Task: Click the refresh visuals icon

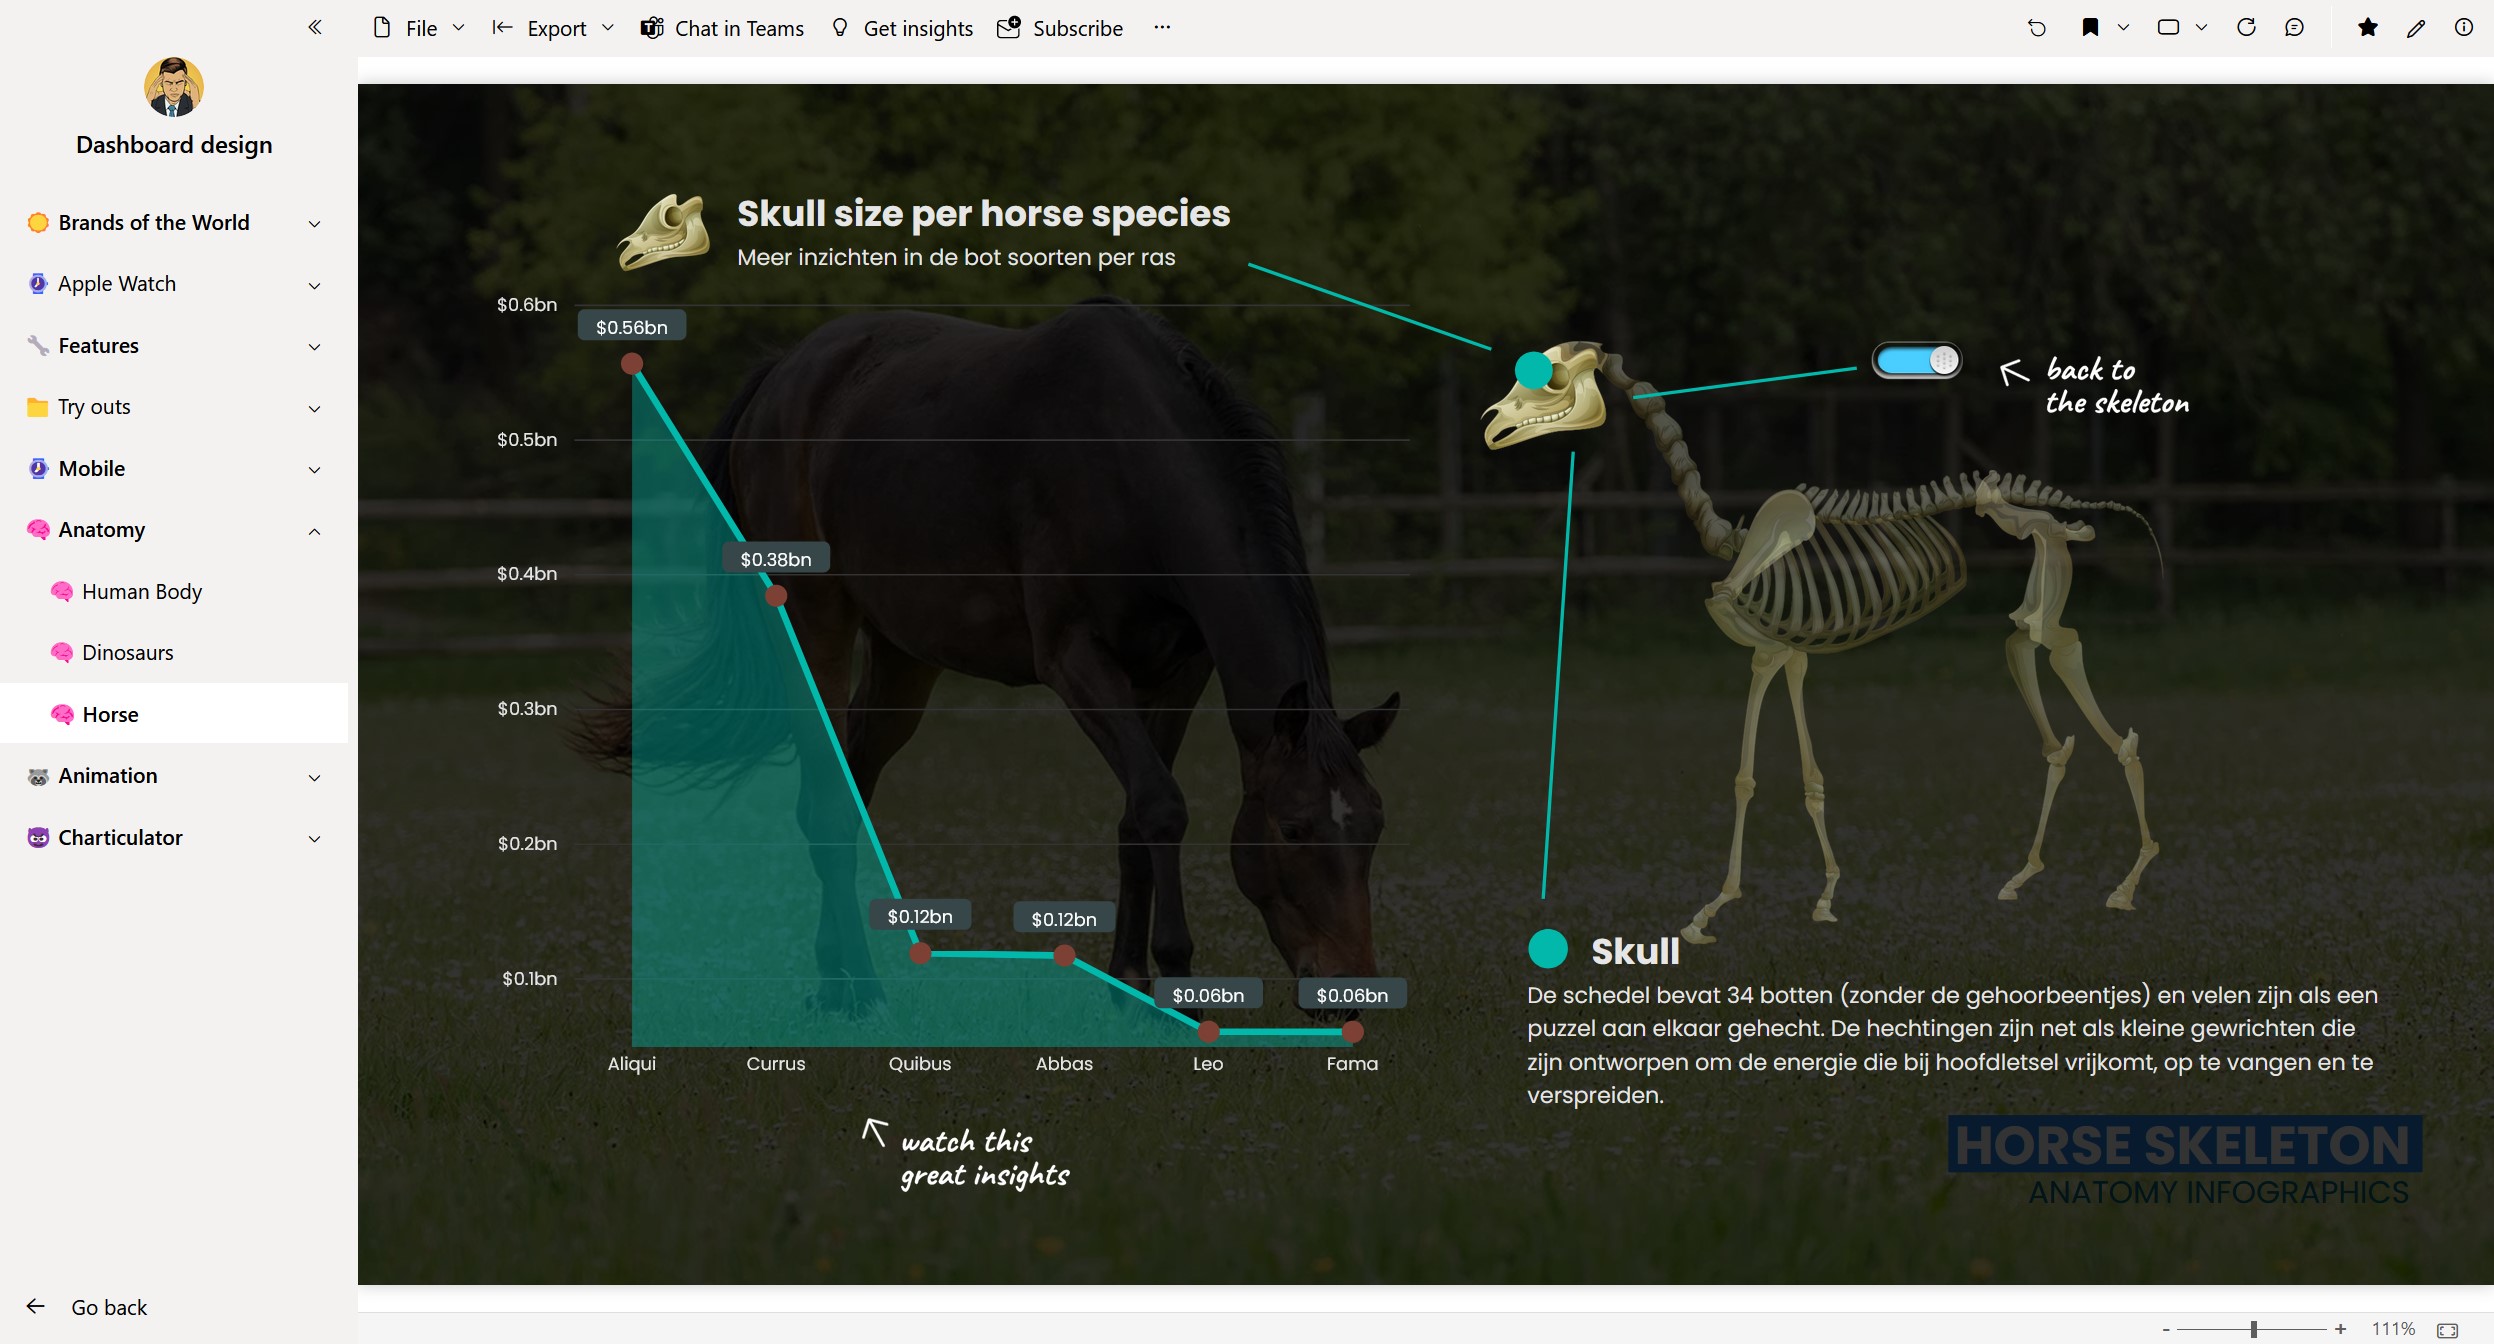Action: [x=2246, y=27]
